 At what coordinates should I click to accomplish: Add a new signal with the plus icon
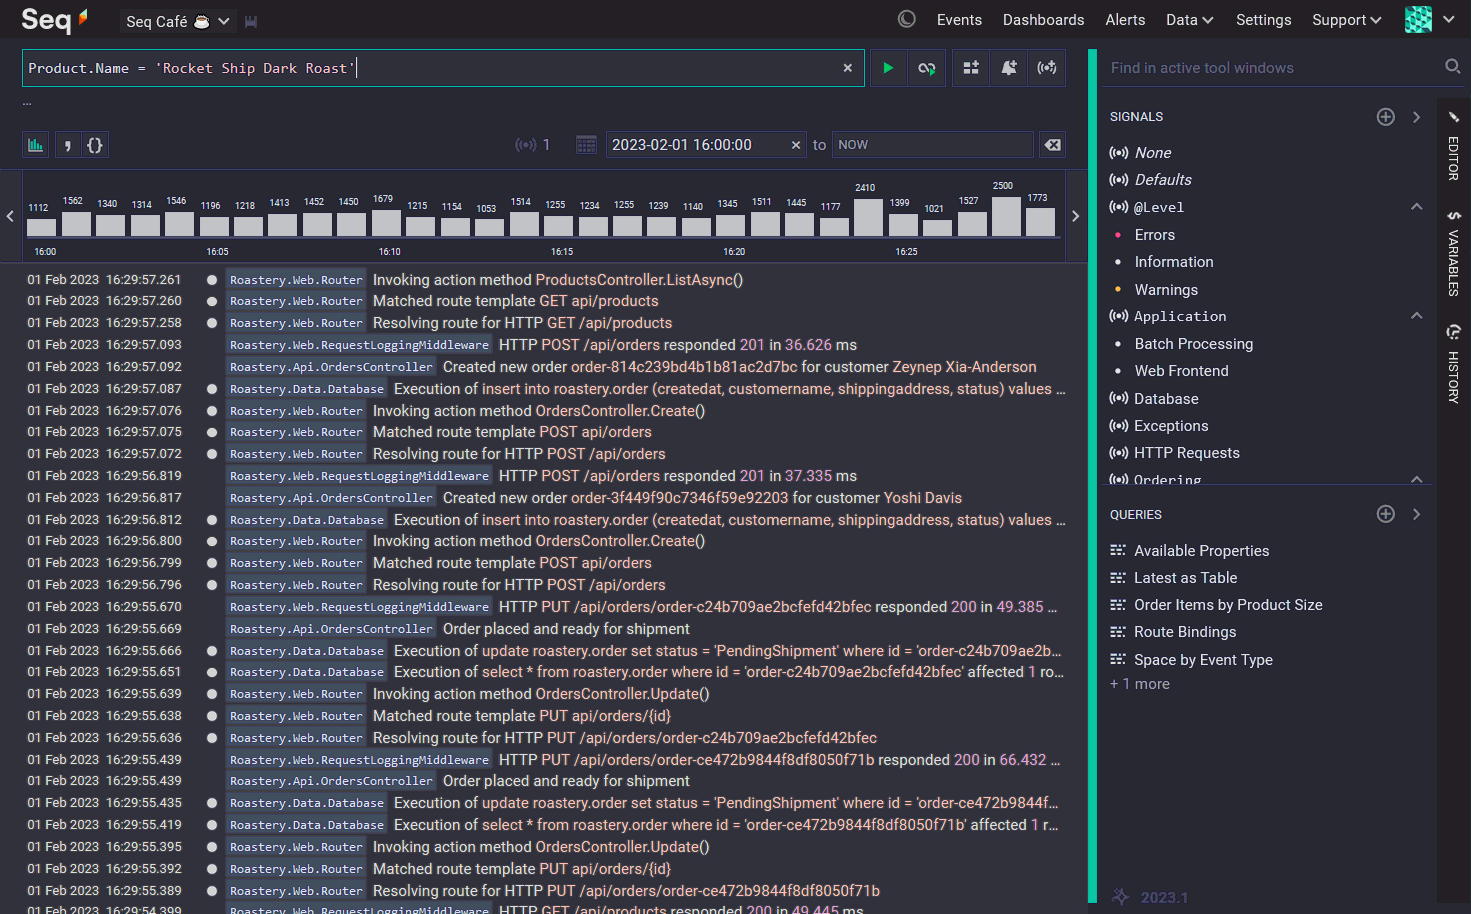pyautogui.click(x=1386, y=117)
